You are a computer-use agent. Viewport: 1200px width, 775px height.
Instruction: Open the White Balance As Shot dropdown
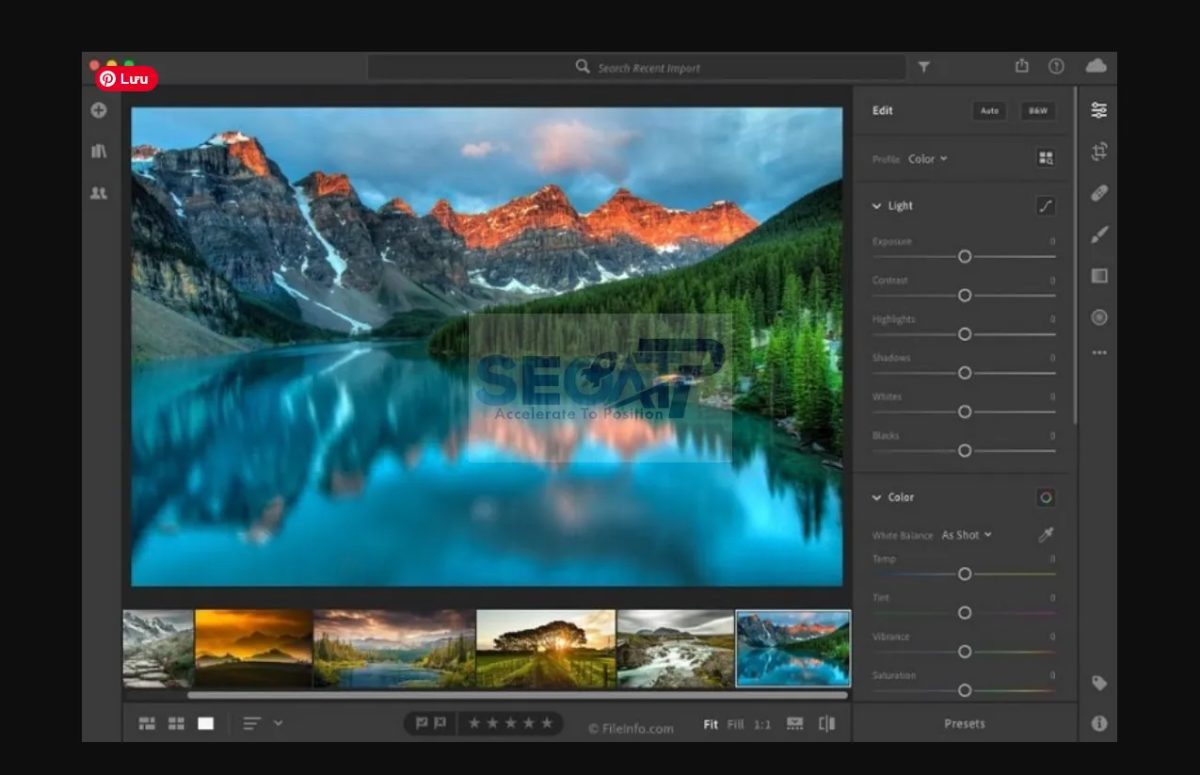pos(964,535)
